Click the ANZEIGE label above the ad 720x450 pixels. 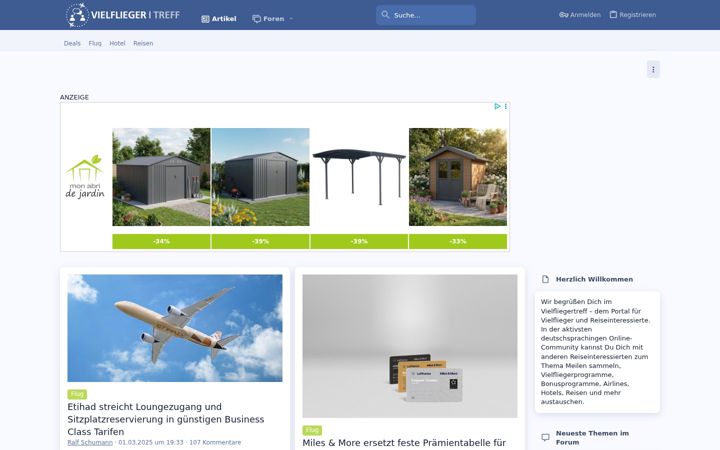[74, 97]
